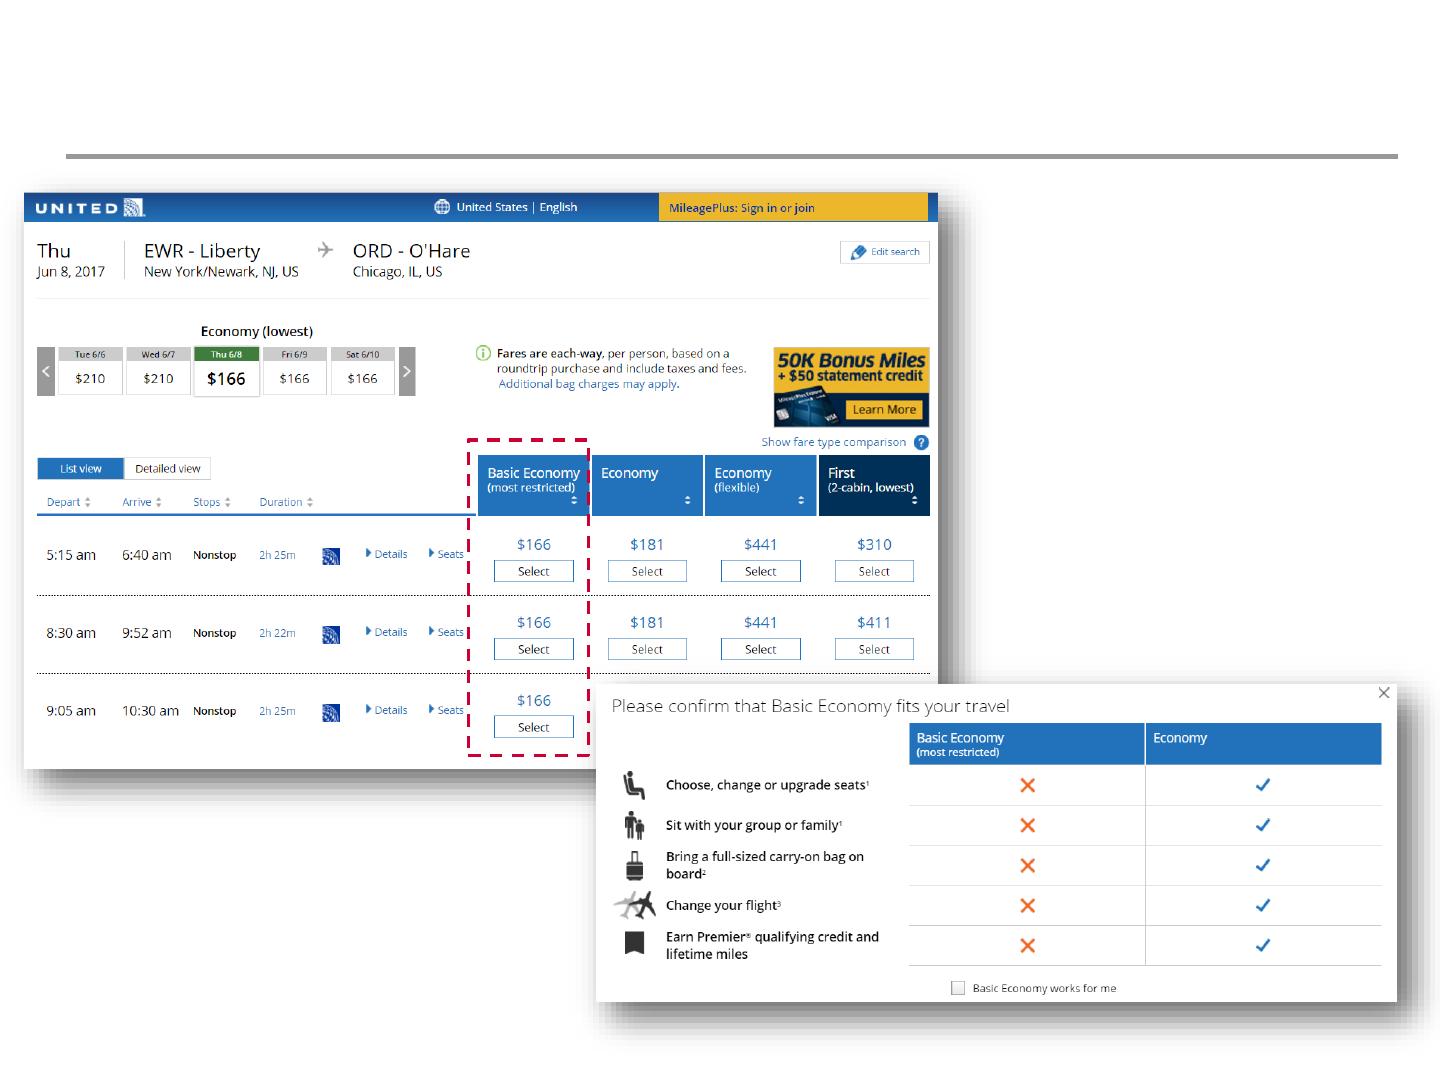Viewport: 1440px width, 1080px height.
Task: Sort flights by Depart time
Action: tap(69, 502)
